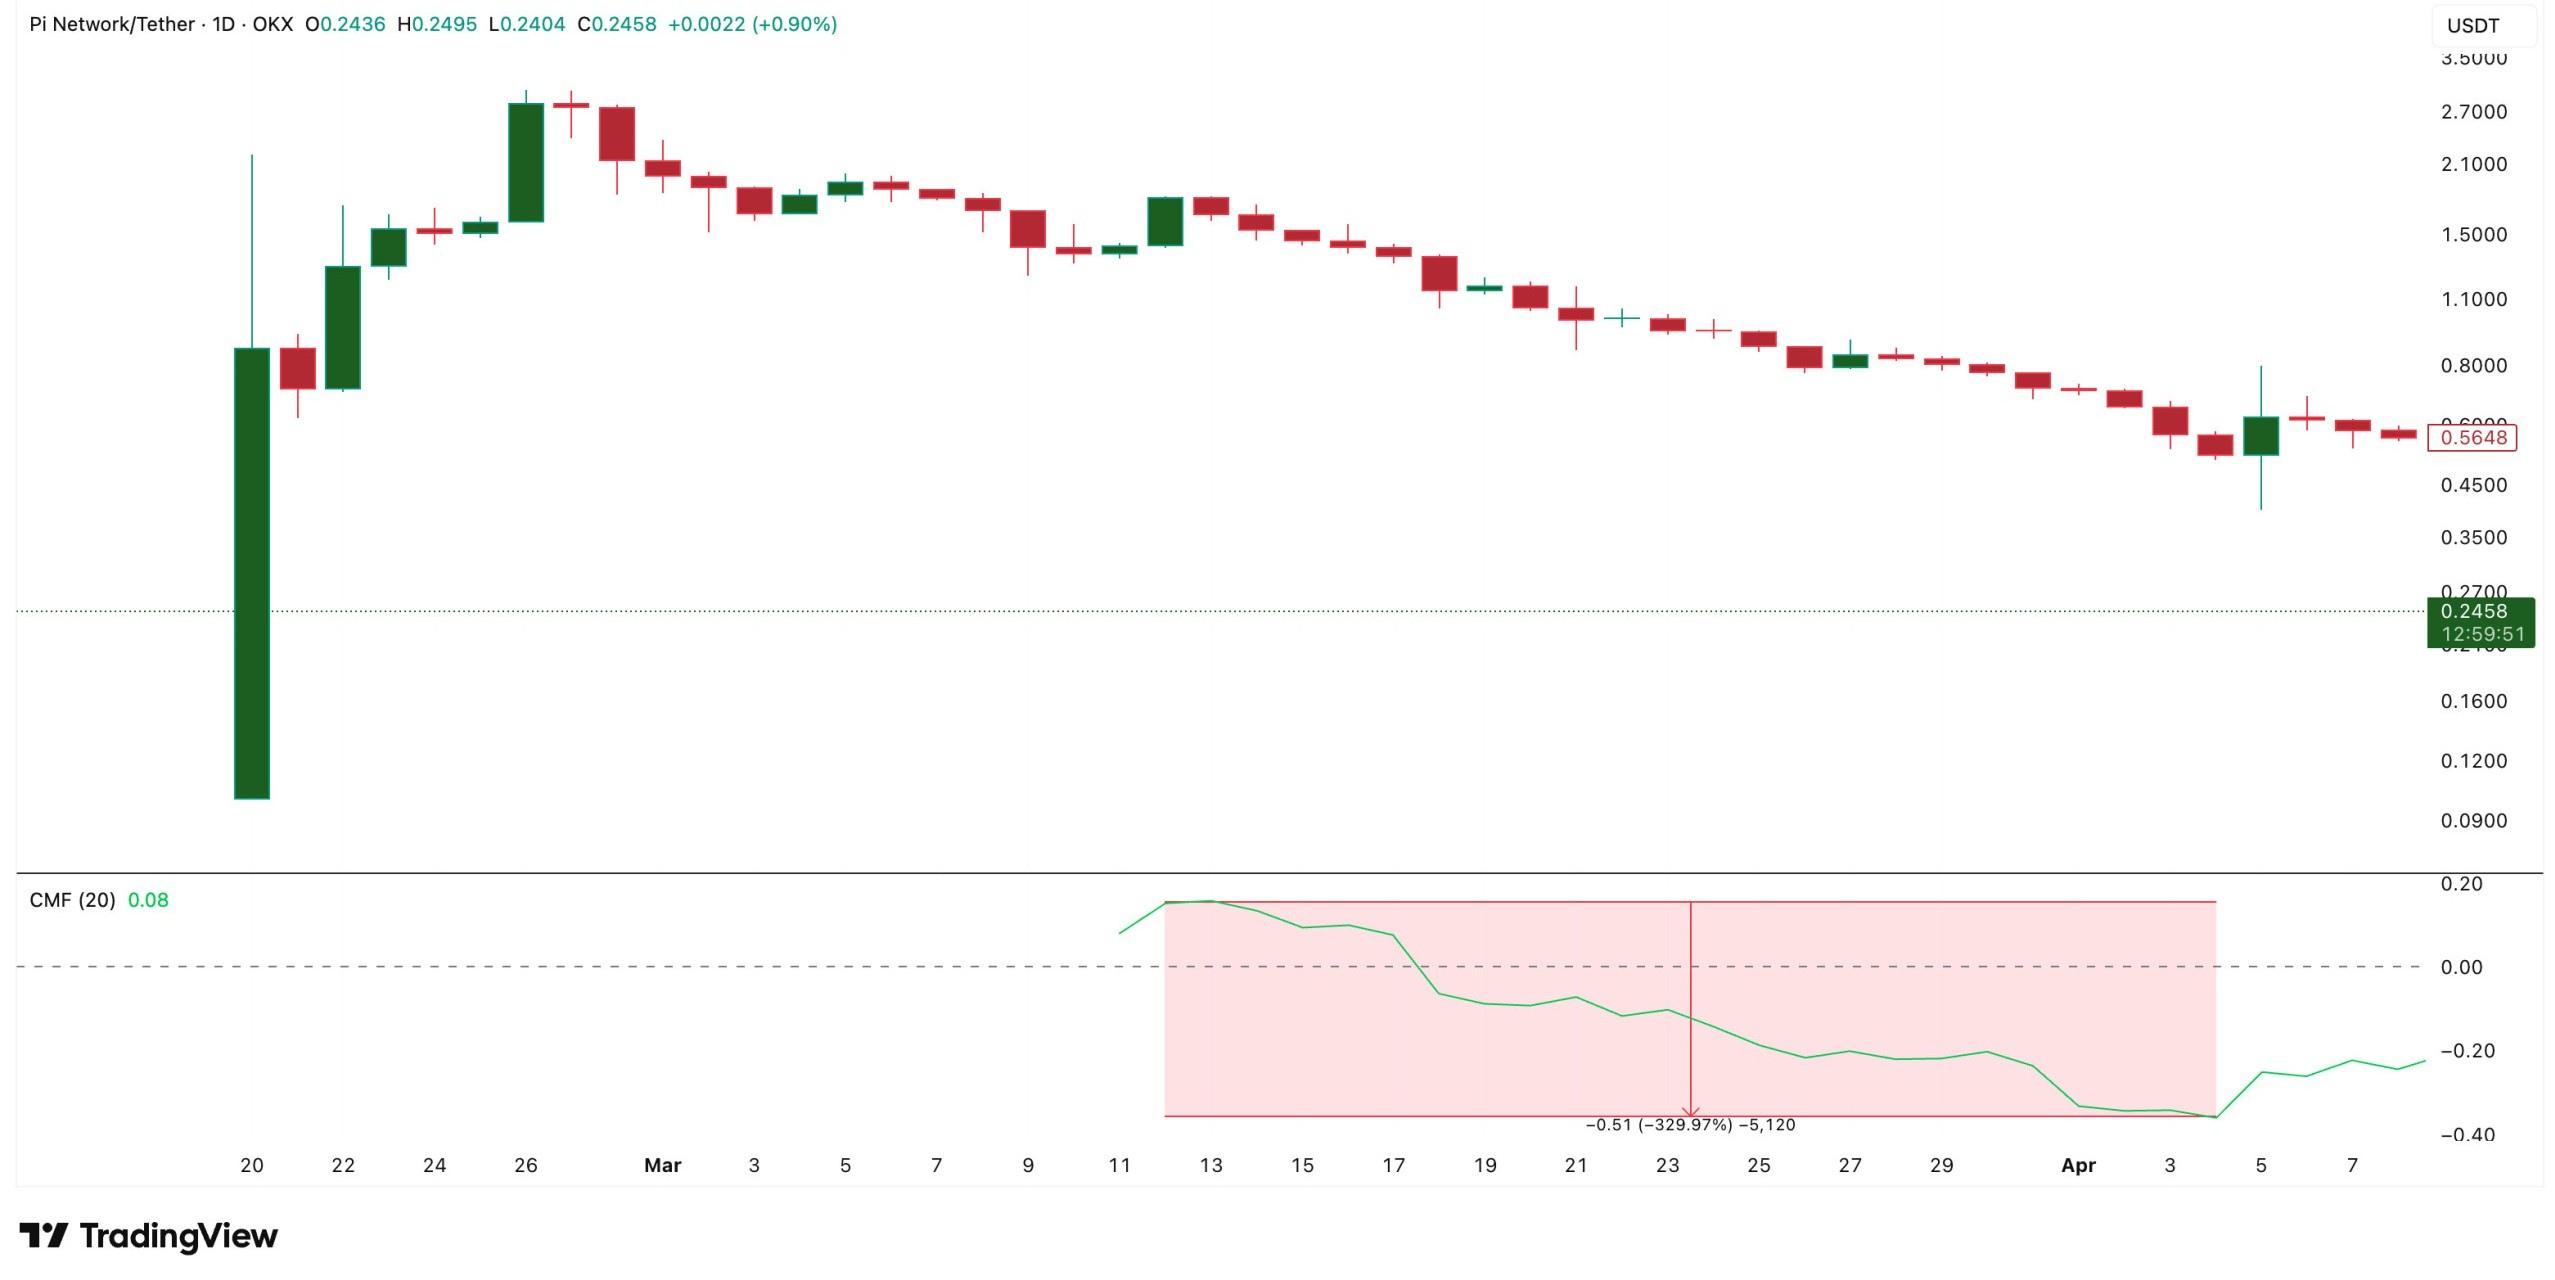The height and width of the screenshot is (1280, 2555).
Task: Click the 12:59:51 countdown timer label
Action: (x=2483, y=634)
